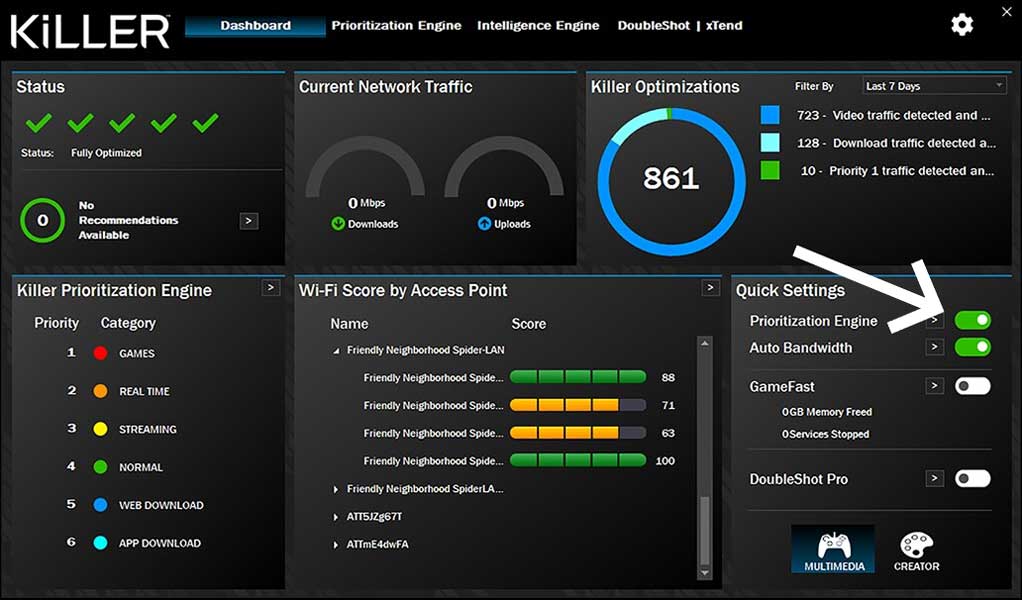Expand the Friendly Neighborhood SpiderLA... group
This screenshot has width=1022, height=600.
(x=336, y=489)
